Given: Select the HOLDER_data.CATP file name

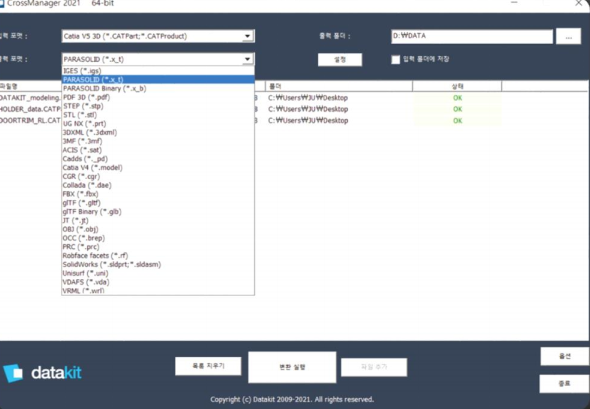Looking at the screenshot, I should click(x=30, y=109).
